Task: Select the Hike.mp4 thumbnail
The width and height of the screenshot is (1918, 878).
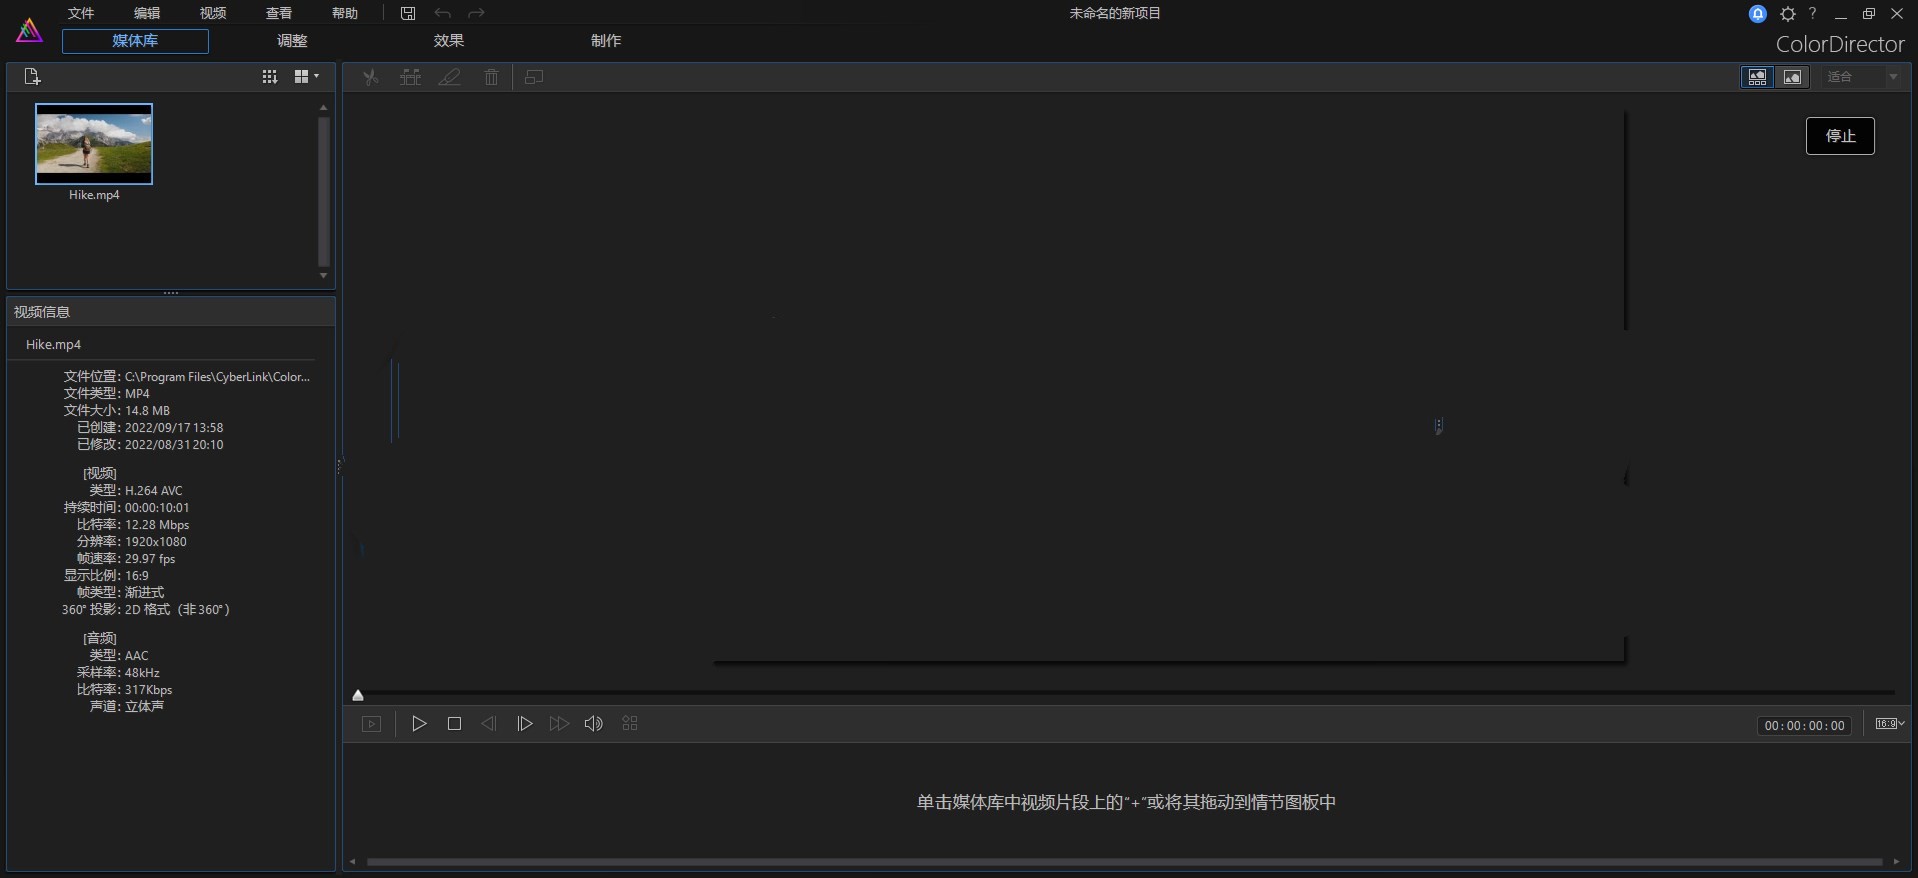Action: pos(94,144)
